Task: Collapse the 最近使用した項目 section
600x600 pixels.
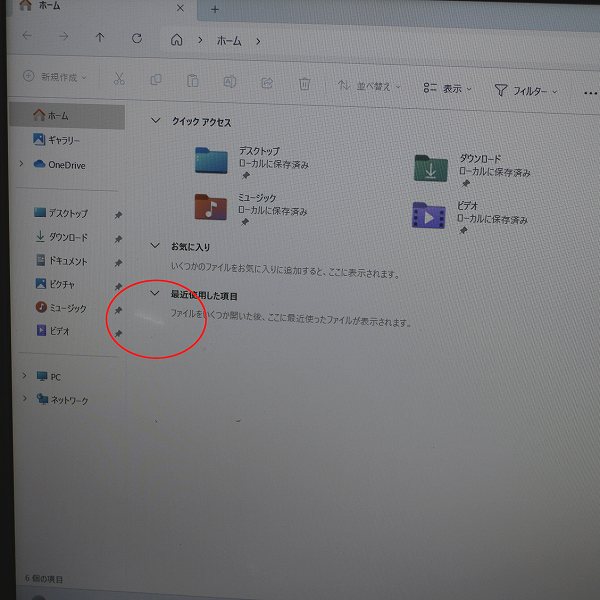Action: click(x=154, y=294)
